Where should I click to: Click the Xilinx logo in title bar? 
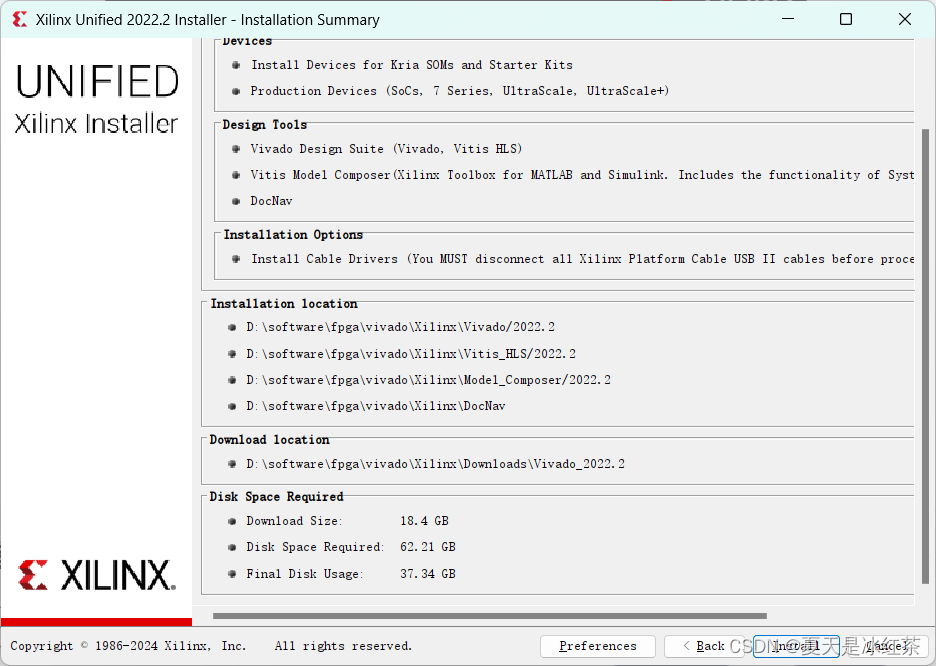(20, 20)
